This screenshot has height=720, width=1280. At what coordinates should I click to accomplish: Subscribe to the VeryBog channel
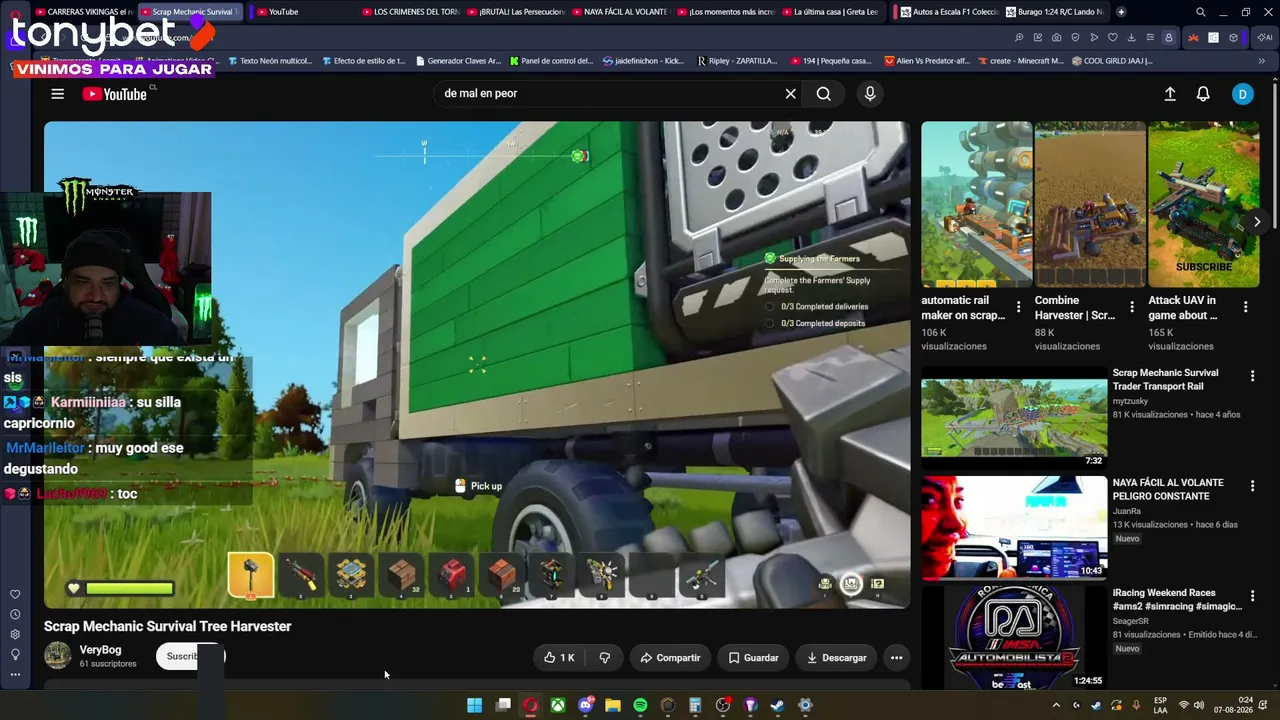click(190, 657)
